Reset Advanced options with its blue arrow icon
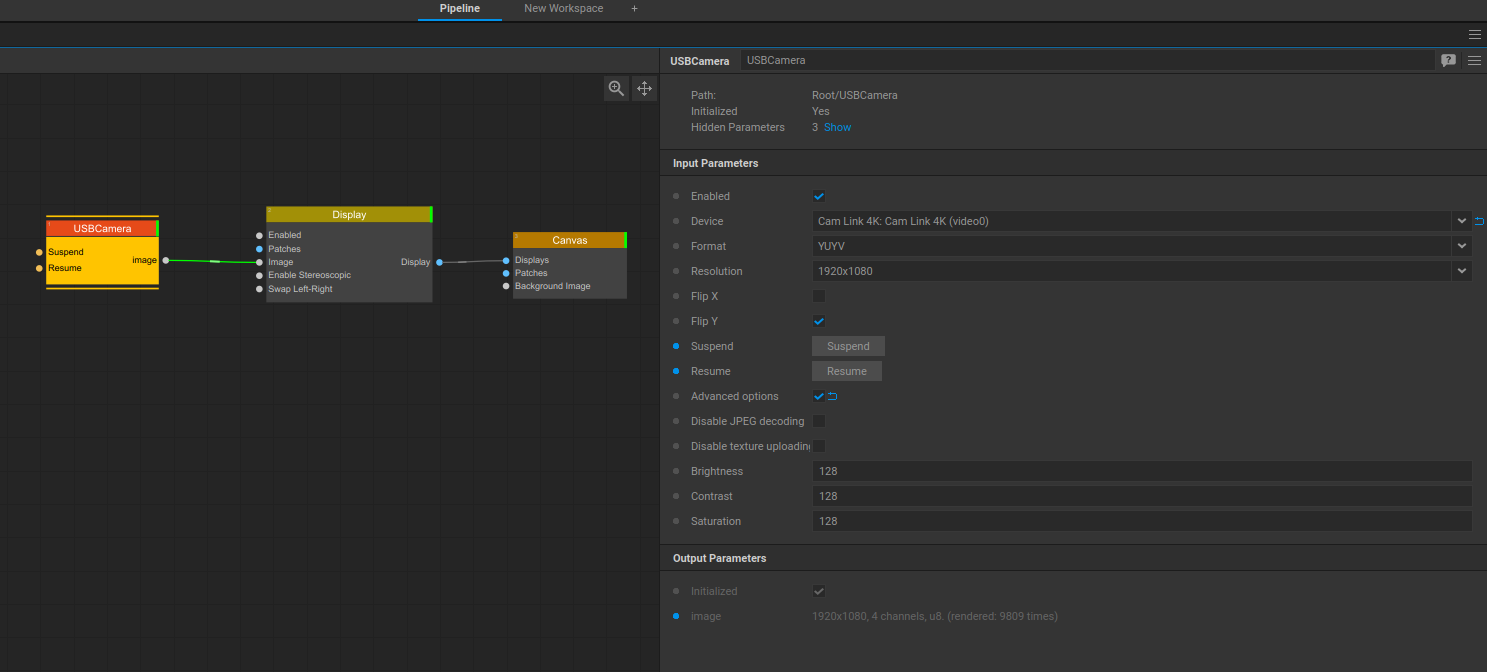Image resolution: width=1487 pixels, height=672 pixels. 832,396
